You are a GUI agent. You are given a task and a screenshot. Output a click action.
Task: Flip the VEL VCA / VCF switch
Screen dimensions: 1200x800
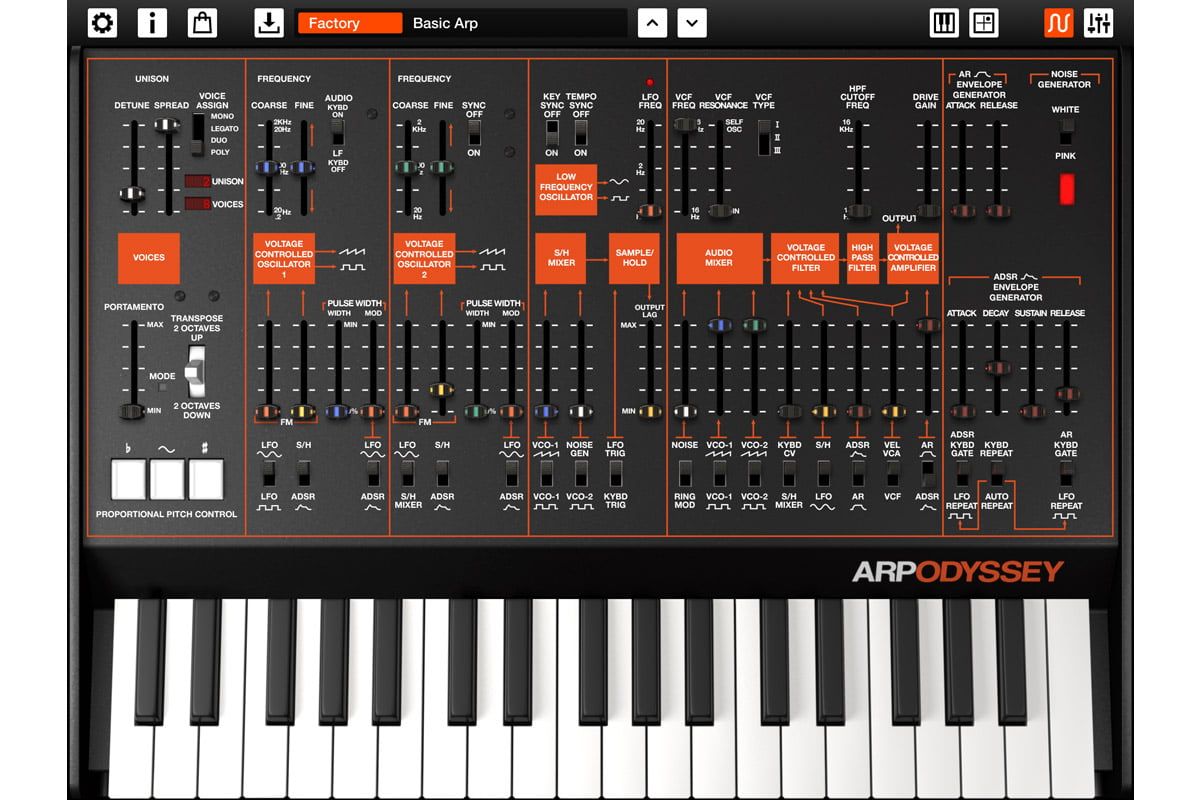pos(893,472)
